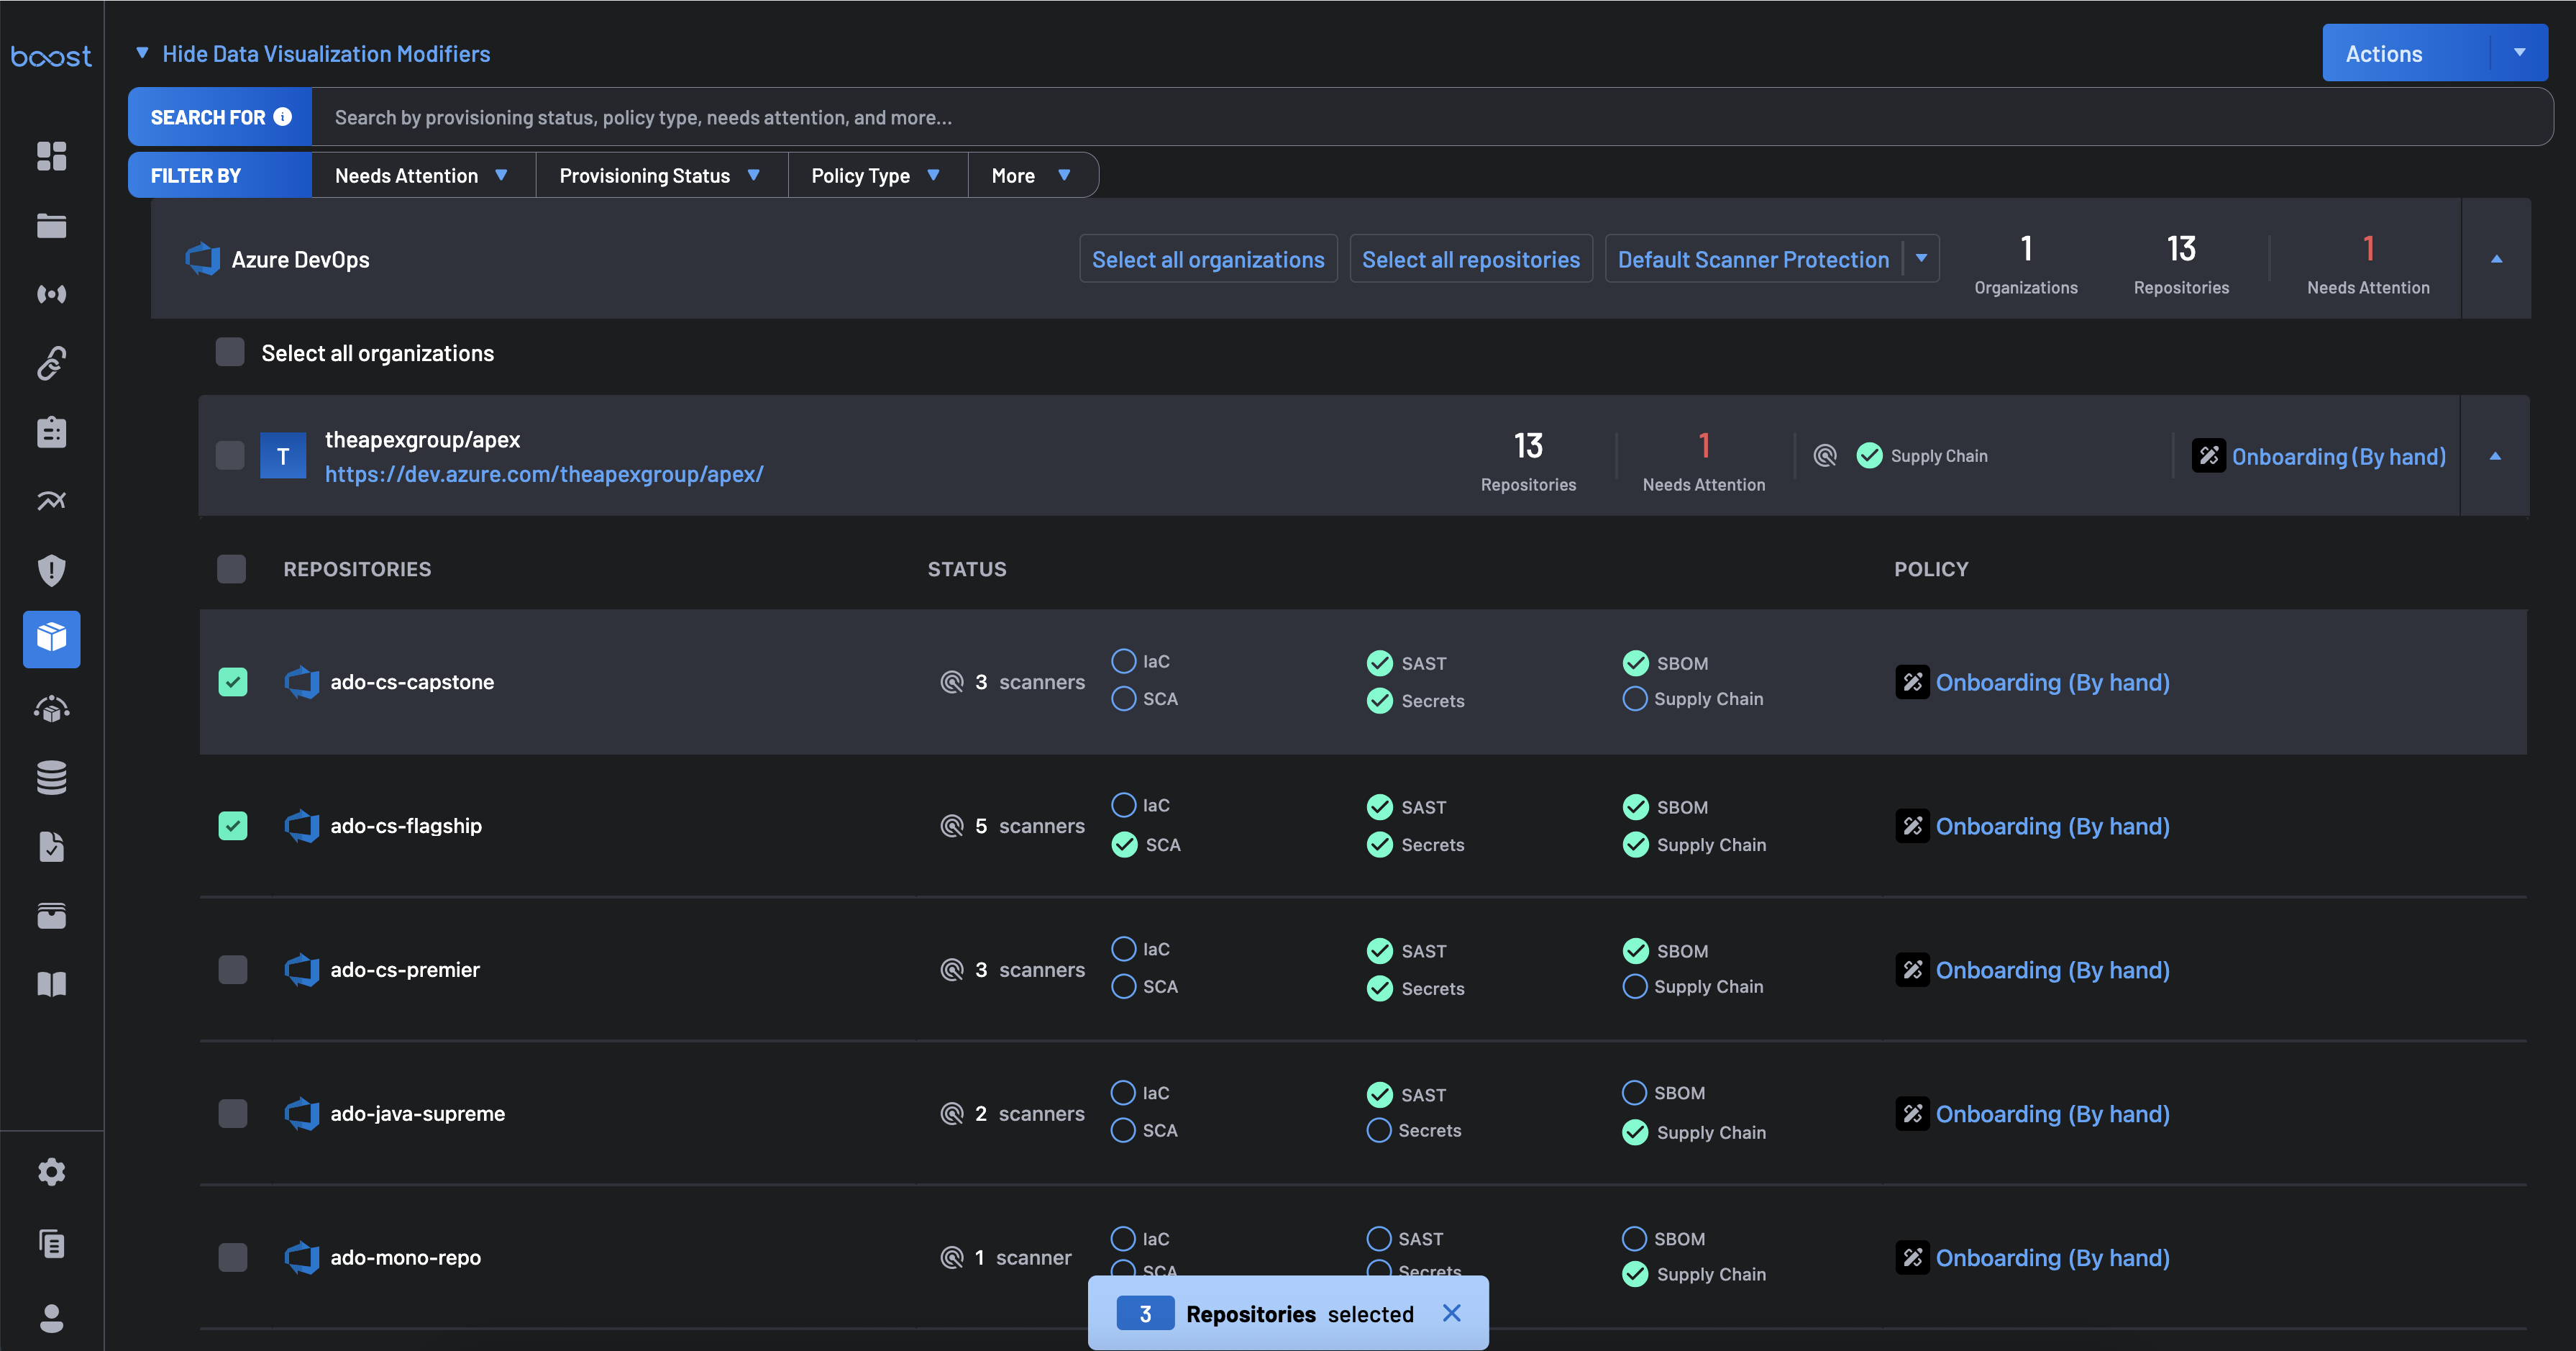
Task: Open the dashboard grid icon in sidebar
Action: pyautogui.click(x=51, y=156)
